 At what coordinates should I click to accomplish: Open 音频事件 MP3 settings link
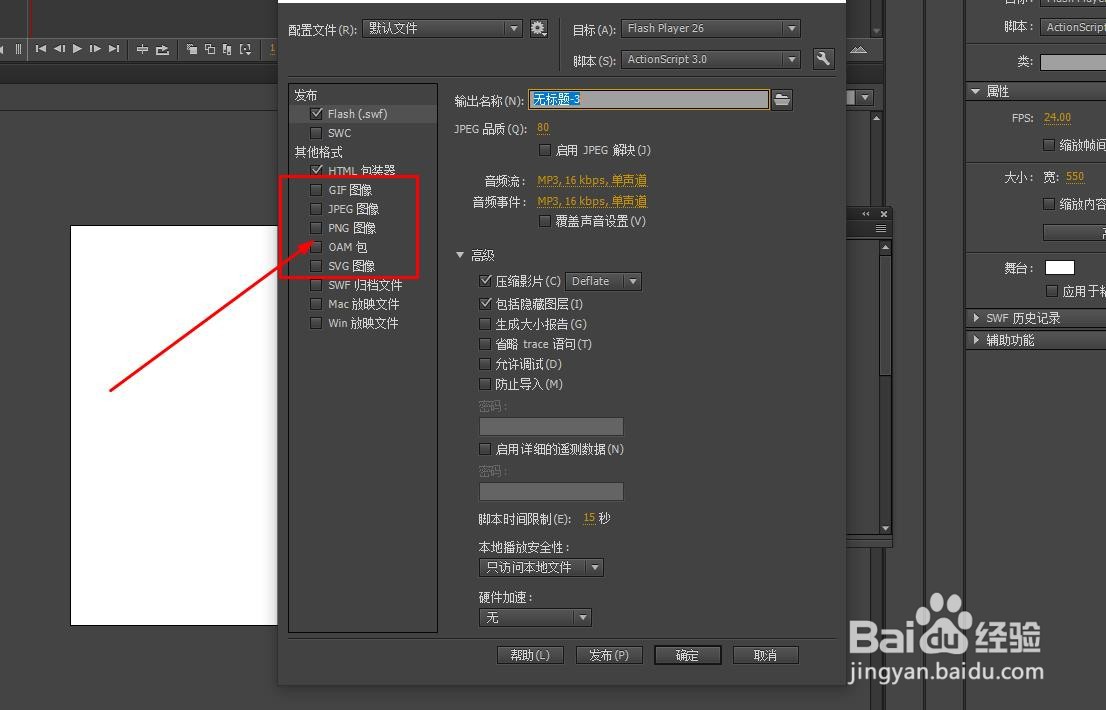tap(592, 201)
